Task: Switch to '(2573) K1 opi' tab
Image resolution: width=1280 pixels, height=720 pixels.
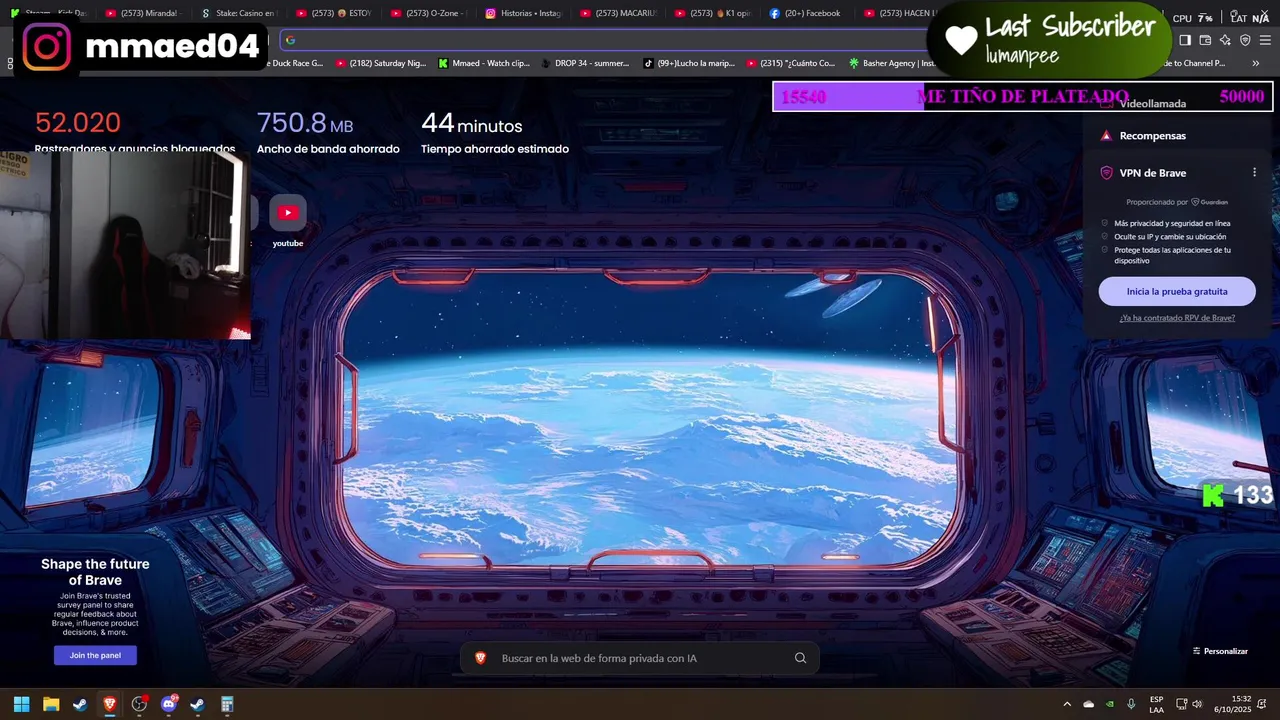Action: tap(713, 14)
